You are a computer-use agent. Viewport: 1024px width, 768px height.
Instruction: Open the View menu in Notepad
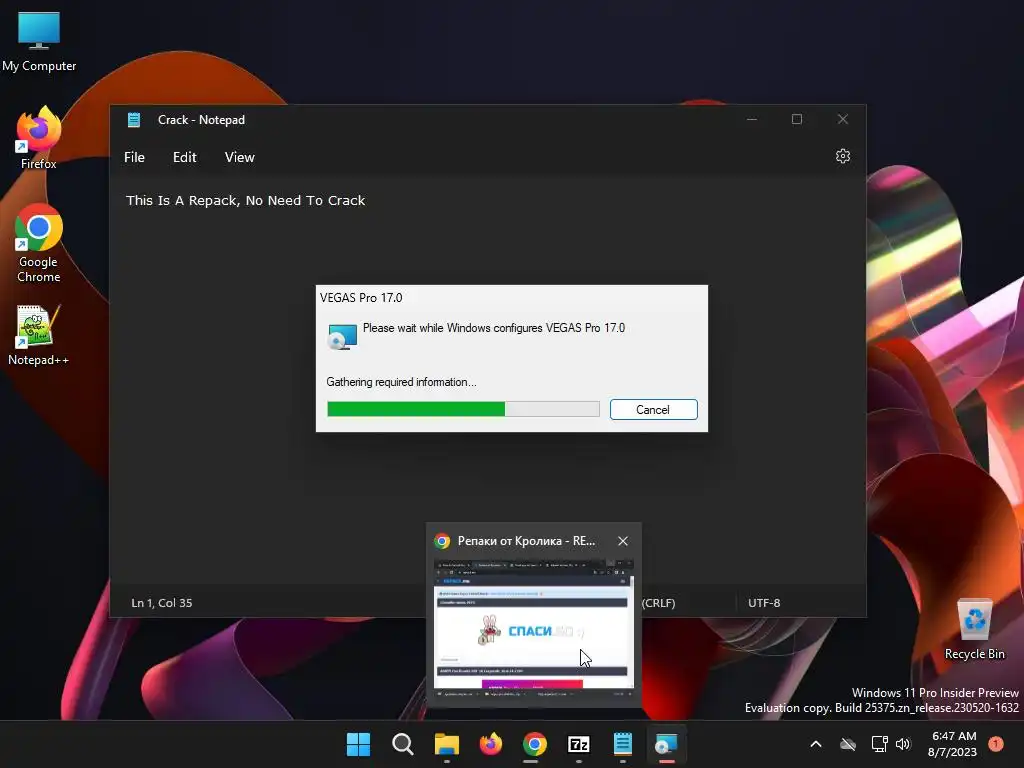point(240,157)
